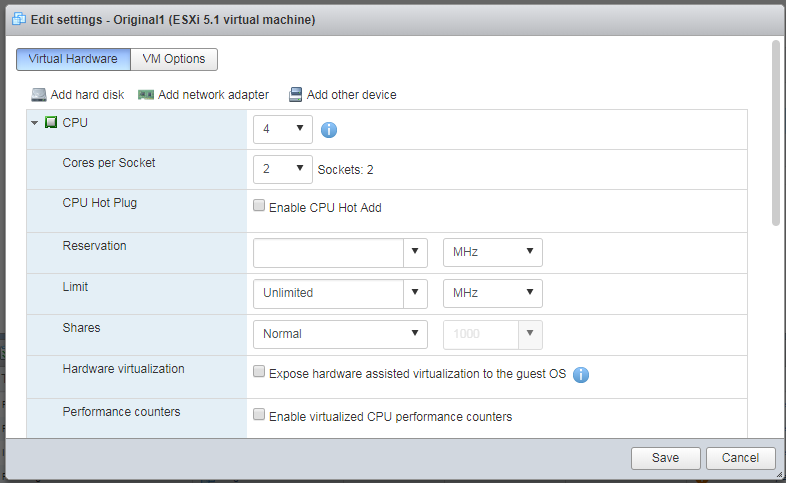Enable virtualized CPU performance counters
786x483 pixels.
[259, 415]
